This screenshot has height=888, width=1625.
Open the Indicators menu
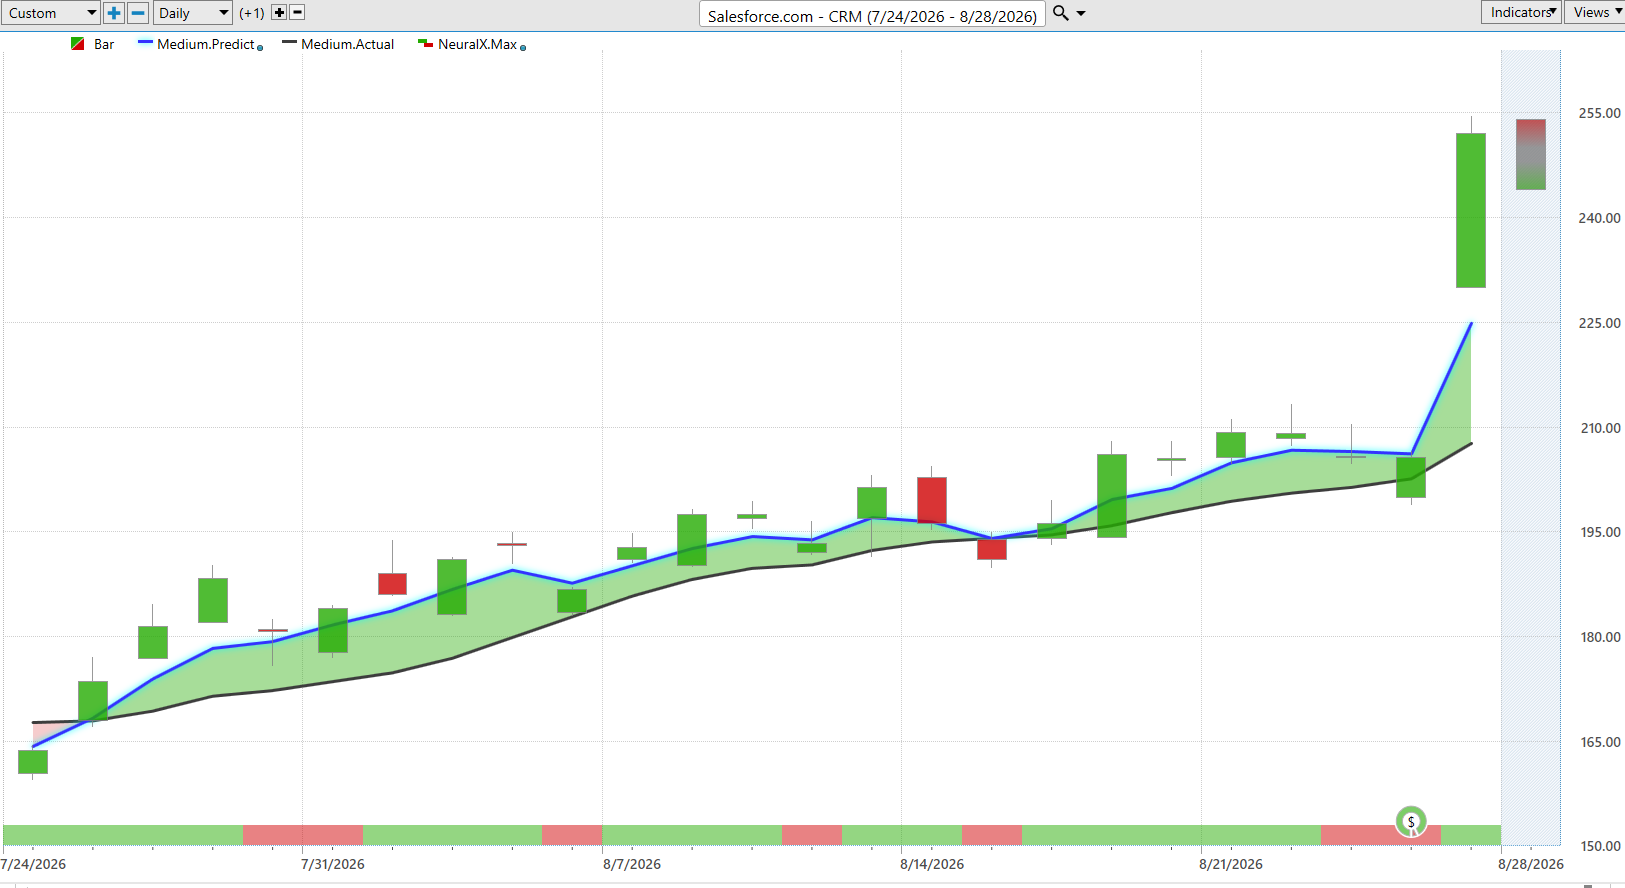coord(1521,12)
